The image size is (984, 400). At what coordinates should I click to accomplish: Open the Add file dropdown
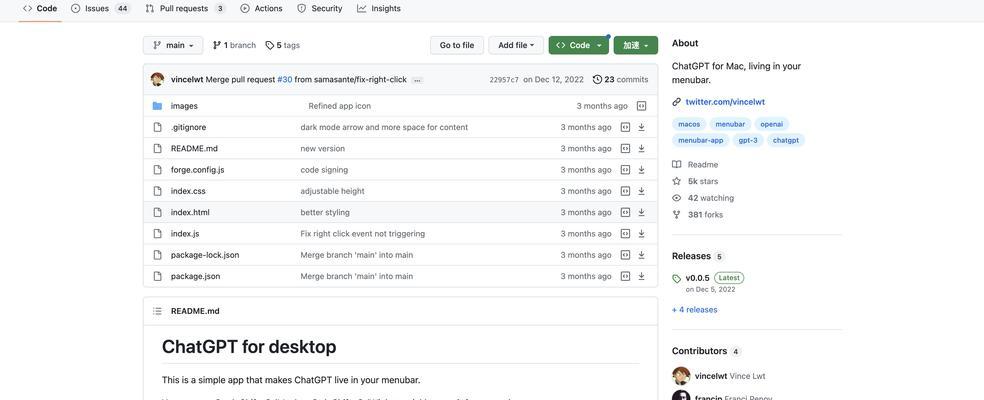click(x=516, y=45)
